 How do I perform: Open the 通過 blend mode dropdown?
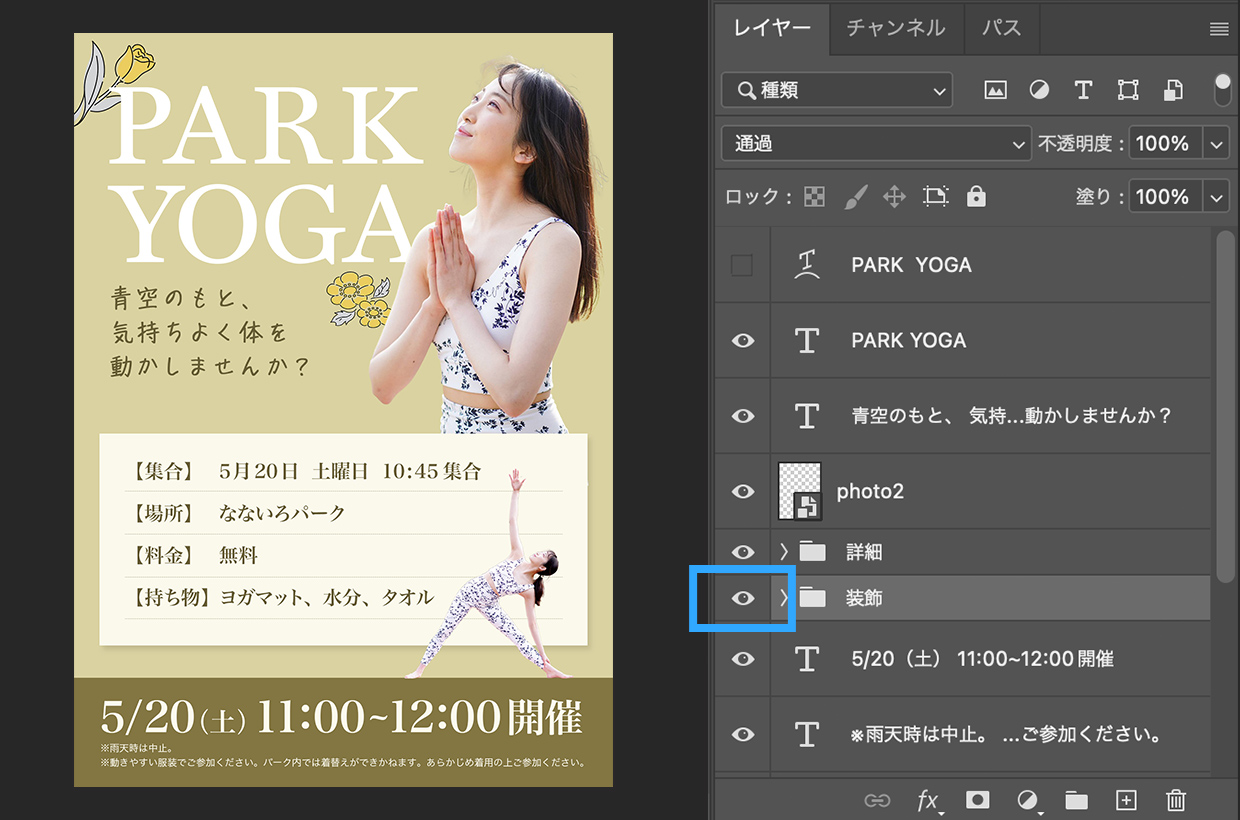pyautogui.click(x=875, y=143)
